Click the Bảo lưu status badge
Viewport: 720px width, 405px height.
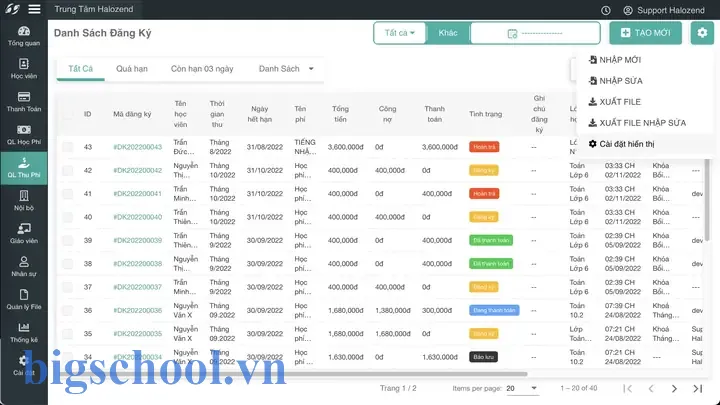[484, 357]
